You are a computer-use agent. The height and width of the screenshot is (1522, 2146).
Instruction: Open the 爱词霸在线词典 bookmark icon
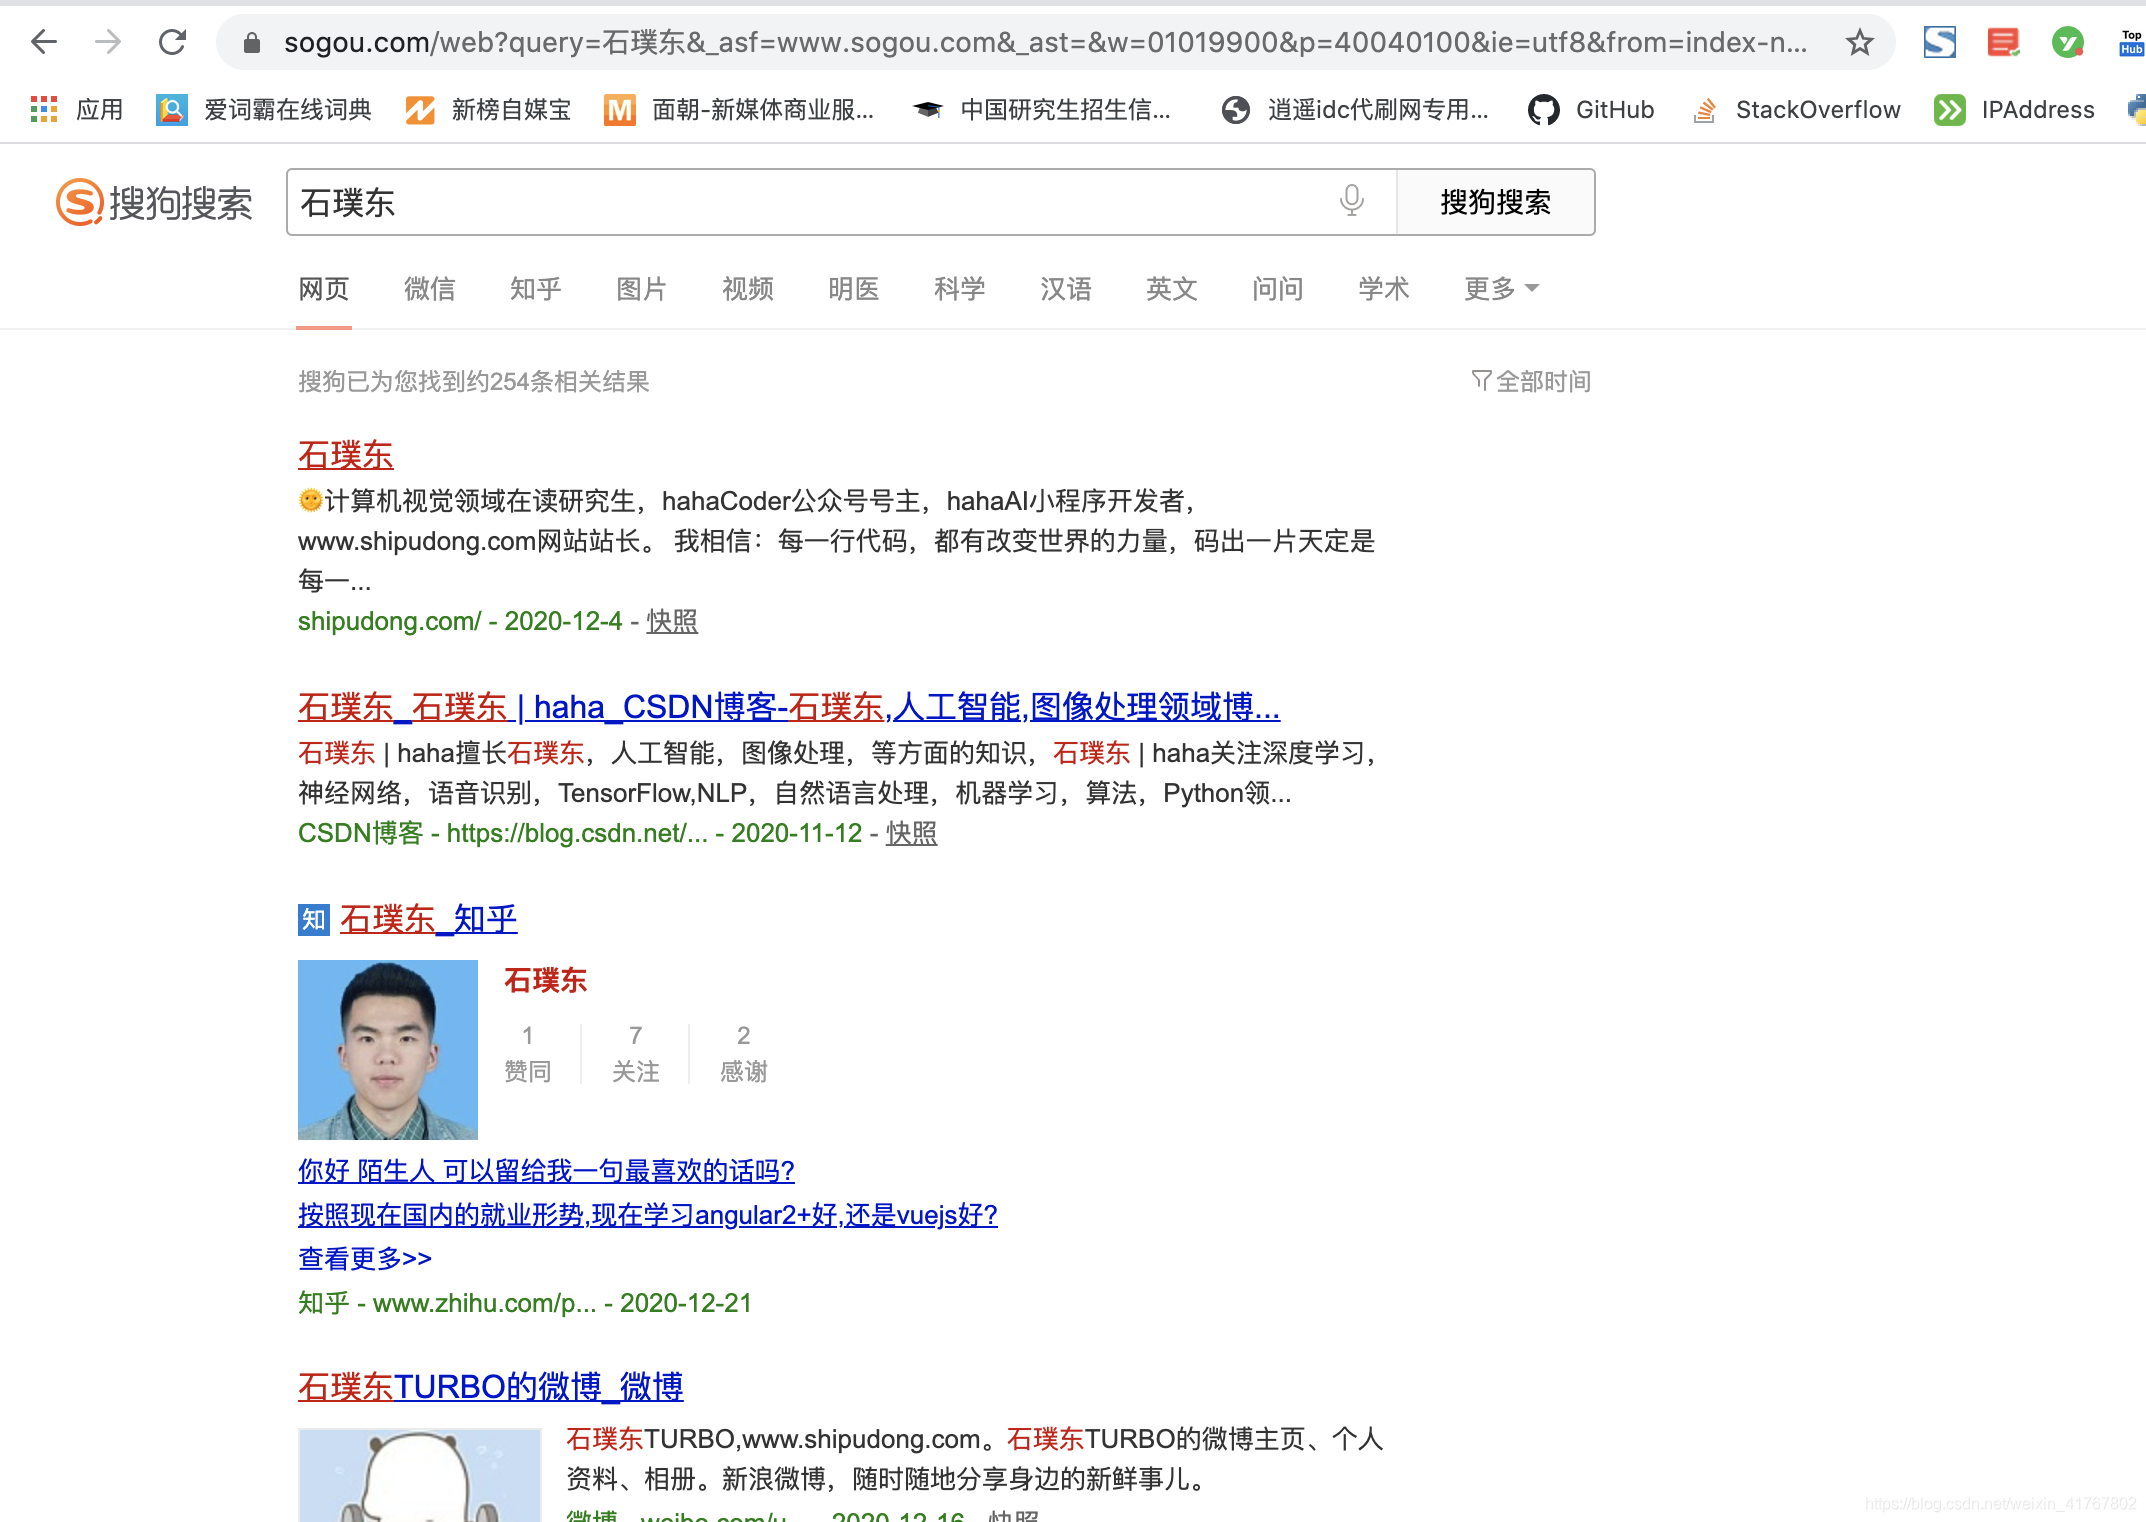(x=173, y=110)
